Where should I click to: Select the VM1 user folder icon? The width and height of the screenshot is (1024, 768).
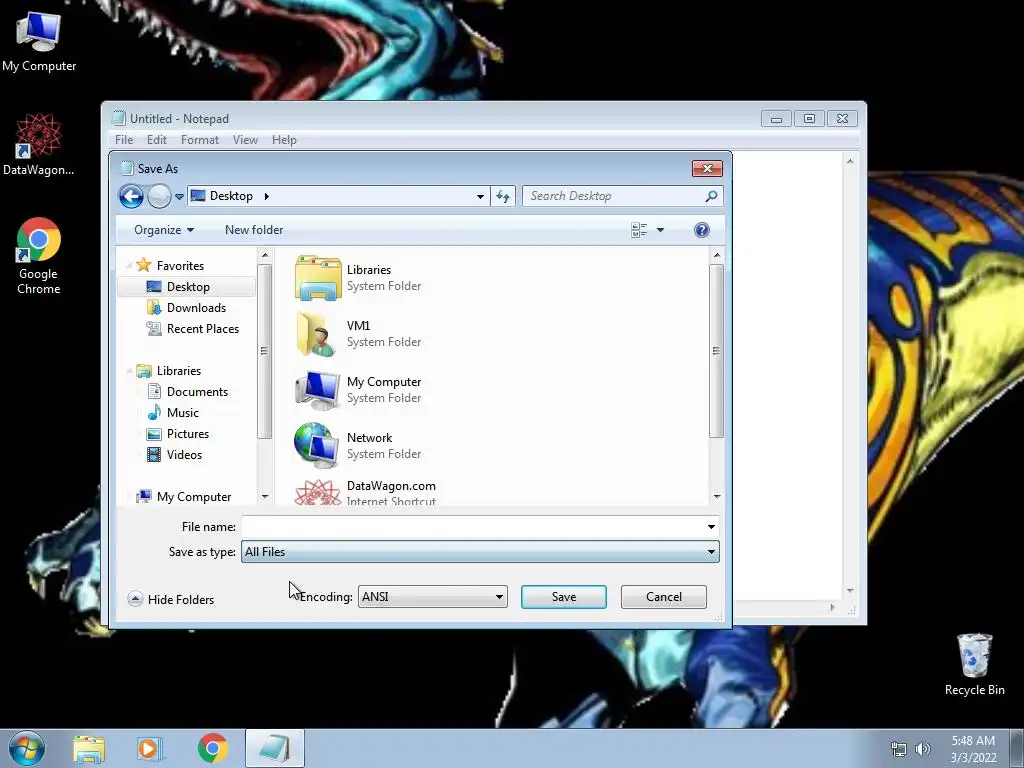point(317,334)
